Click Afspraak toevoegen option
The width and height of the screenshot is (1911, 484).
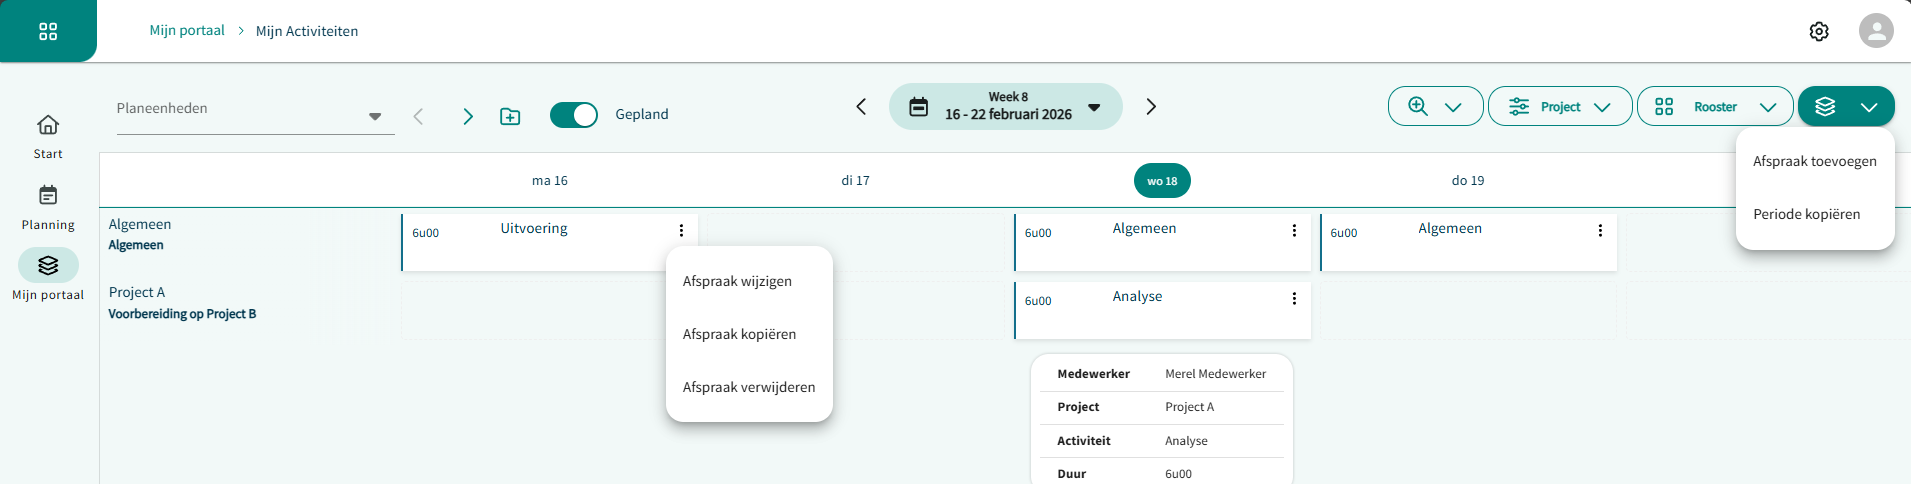tap(1814, 162)
